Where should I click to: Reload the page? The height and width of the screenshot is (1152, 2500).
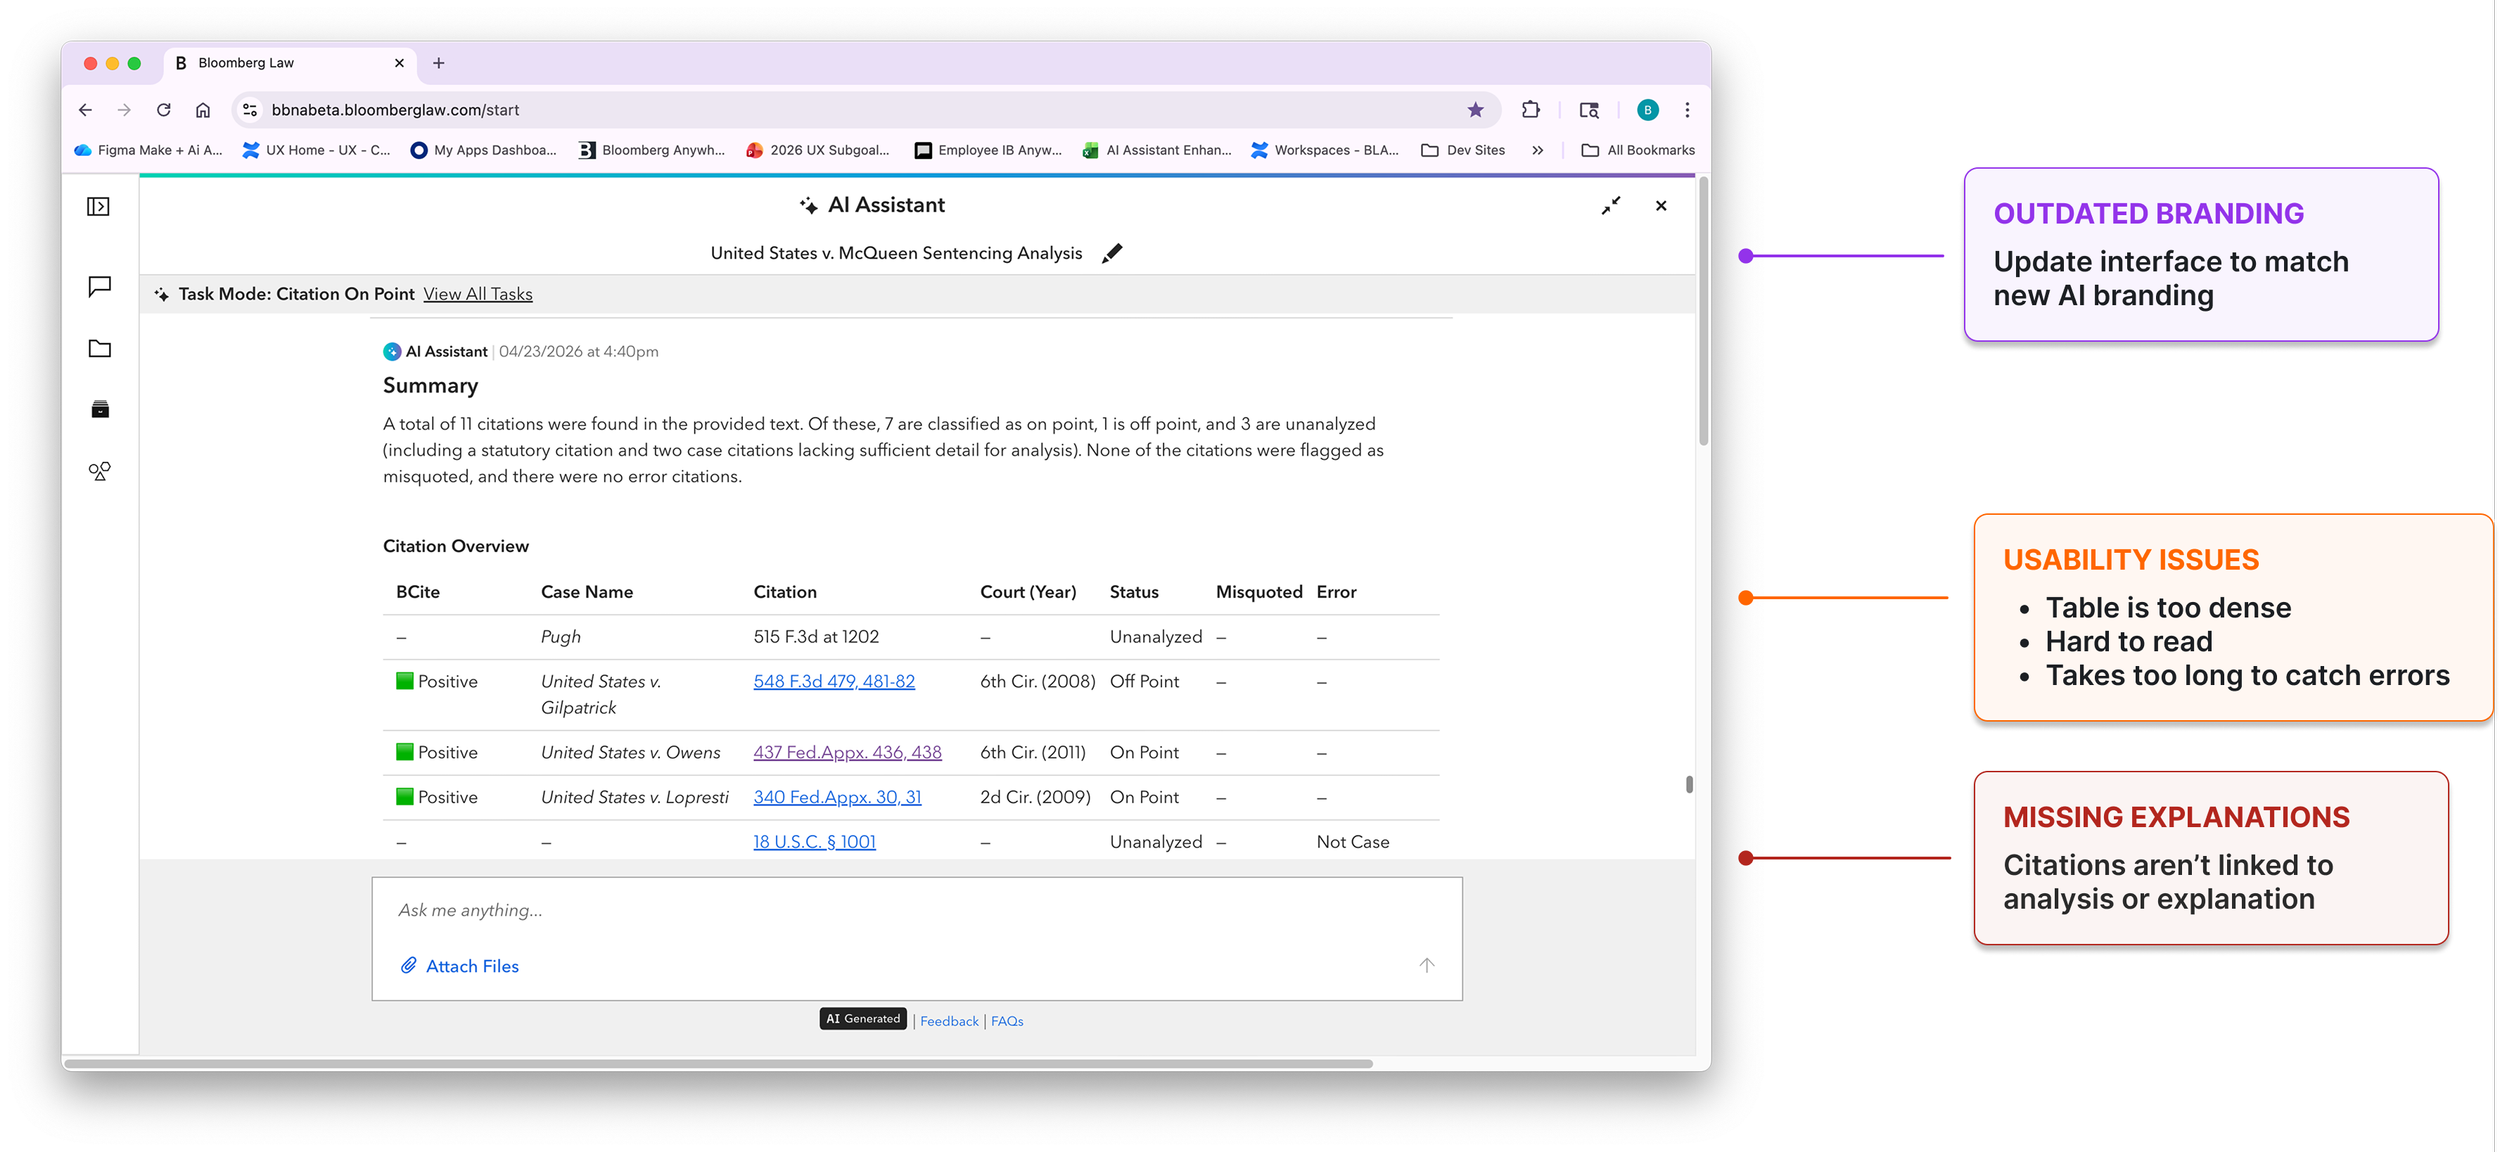click(164, 110)
